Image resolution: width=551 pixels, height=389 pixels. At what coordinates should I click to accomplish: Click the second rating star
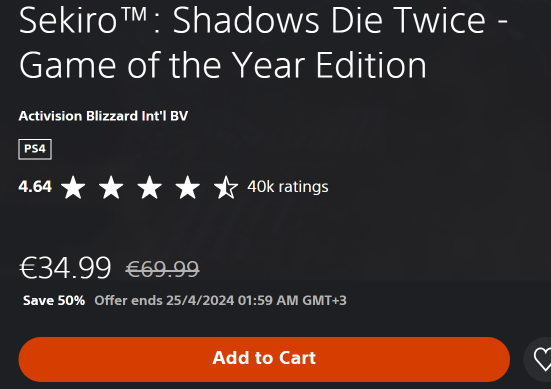tap(111, 187)
